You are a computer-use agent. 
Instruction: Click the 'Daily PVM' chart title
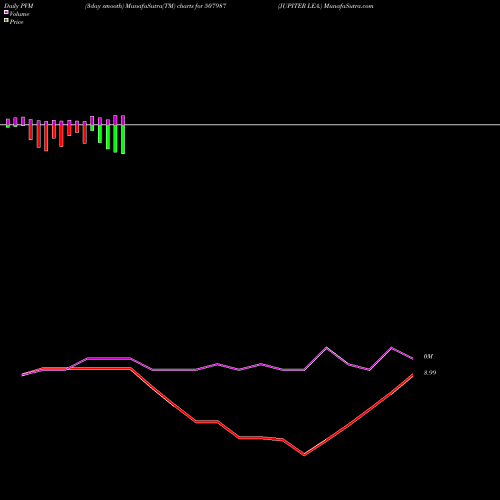click(19, 6)
